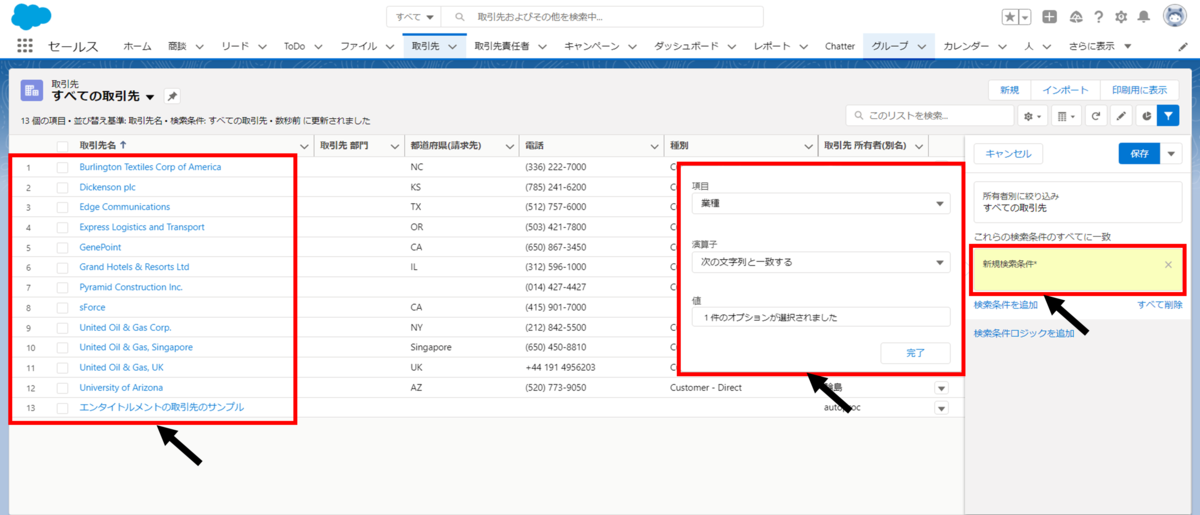1200x515 pixels.
Task: Click the favorites star icon
Action: pyautogui.click(x=1011, y=17)
